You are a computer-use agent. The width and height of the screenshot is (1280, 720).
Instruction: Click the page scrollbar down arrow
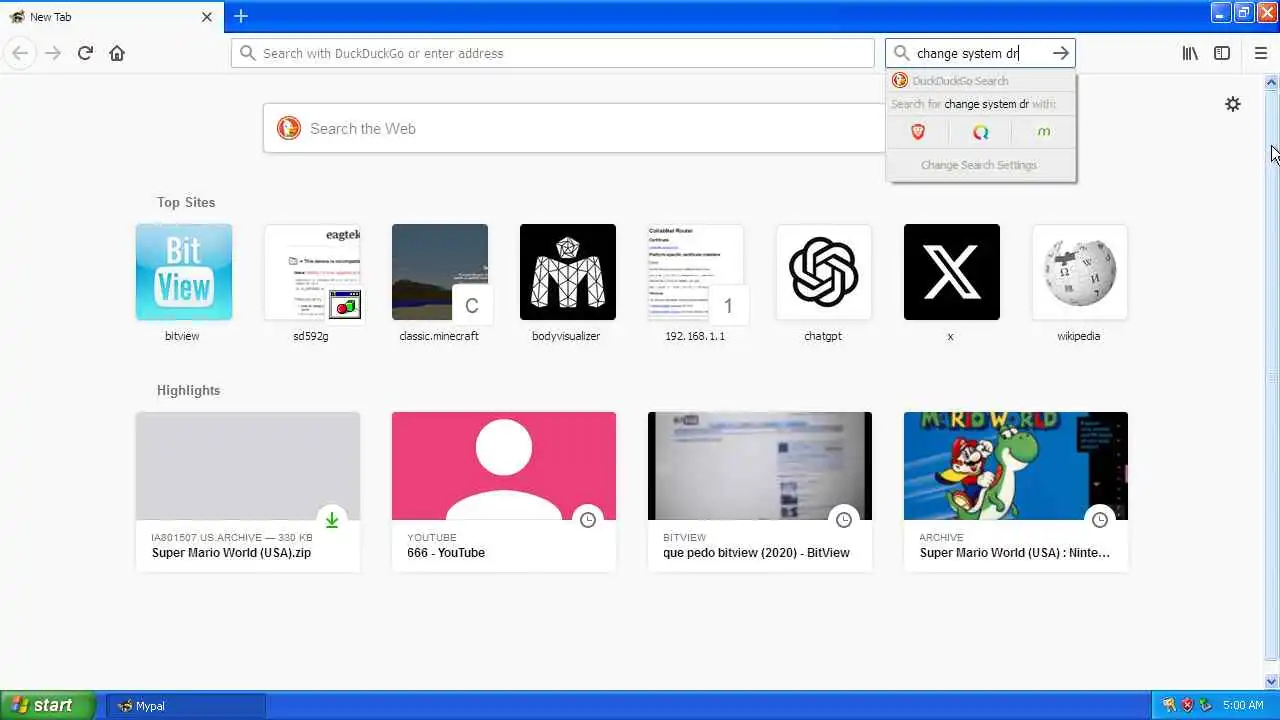click(1272, 680)
